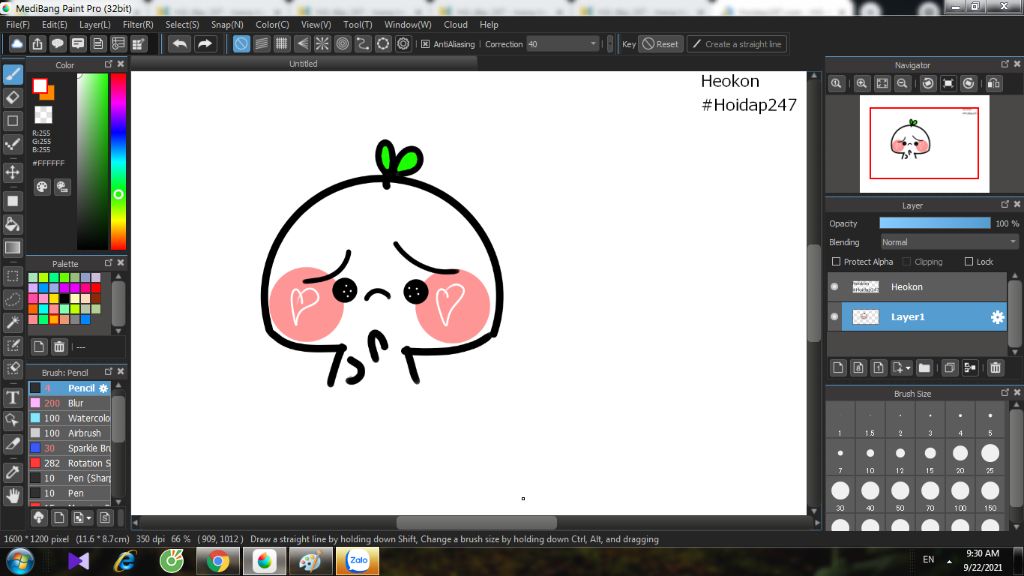Enable the Protect Alpha checkbox
The width and height of the screenshot is (1024, 576).
[836, 261]
